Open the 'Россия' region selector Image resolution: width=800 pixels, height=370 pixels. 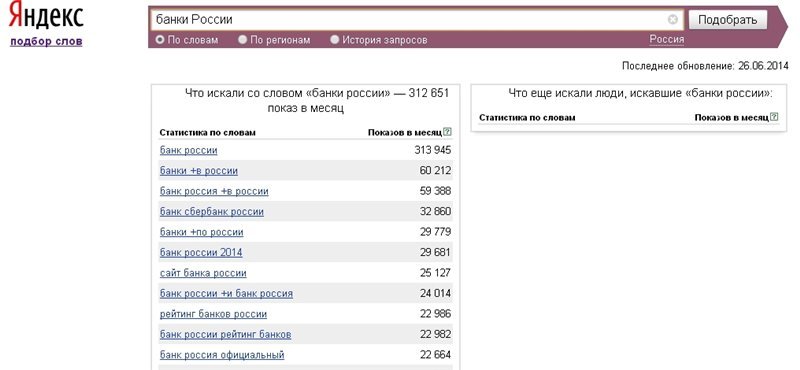666,40
